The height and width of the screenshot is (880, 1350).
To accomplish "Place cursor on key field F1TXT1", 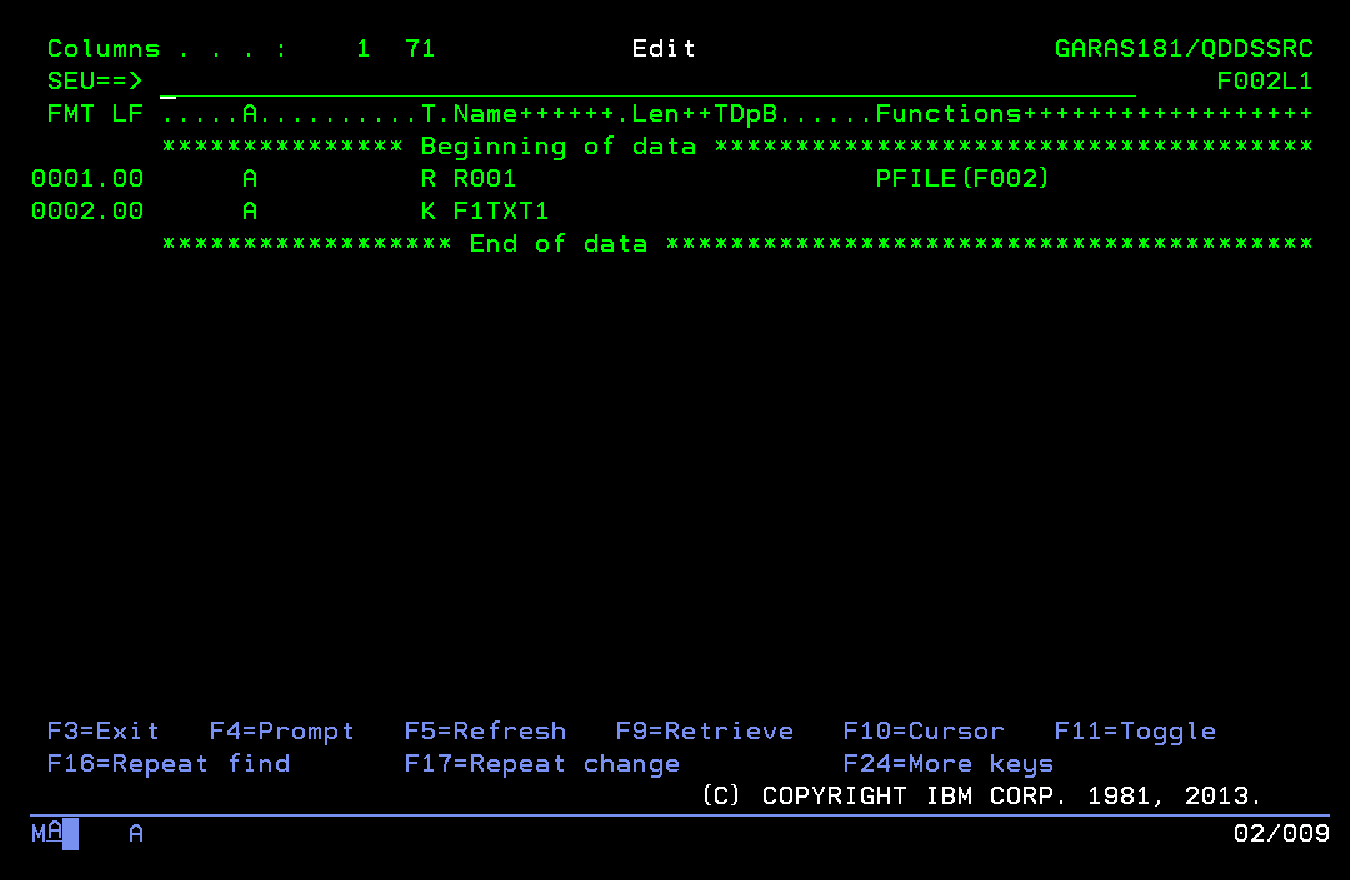I will coord(500,212).
